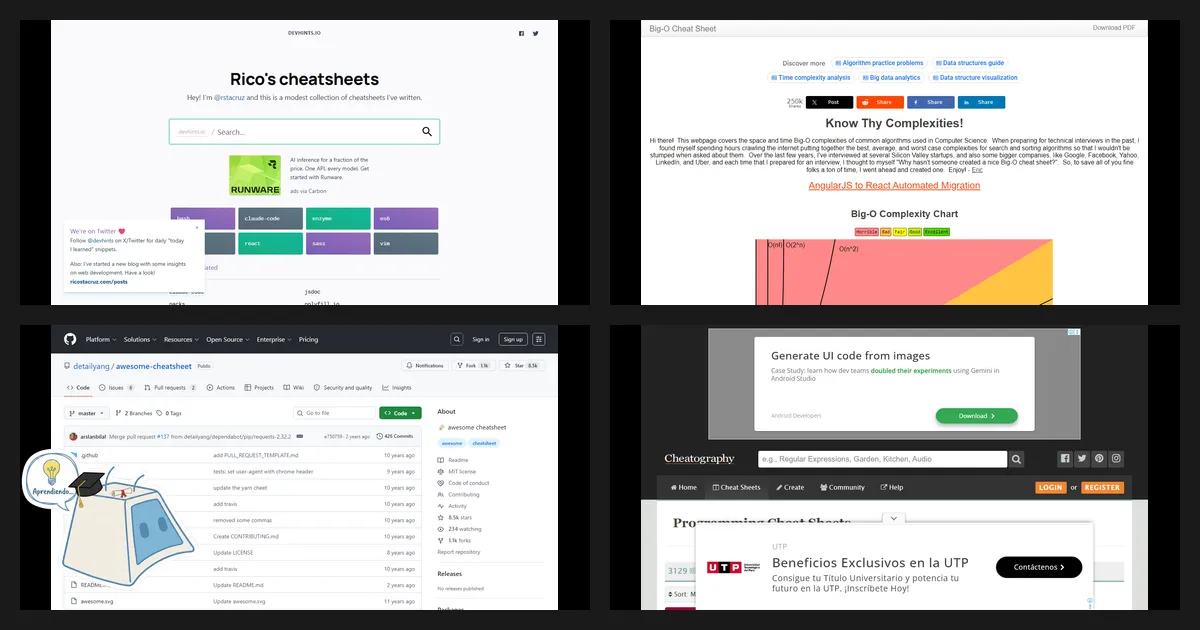The height and width of the screenshot is (630, 1200).
Task: Focus the Go to file input
Action: [x=334, y=413]
